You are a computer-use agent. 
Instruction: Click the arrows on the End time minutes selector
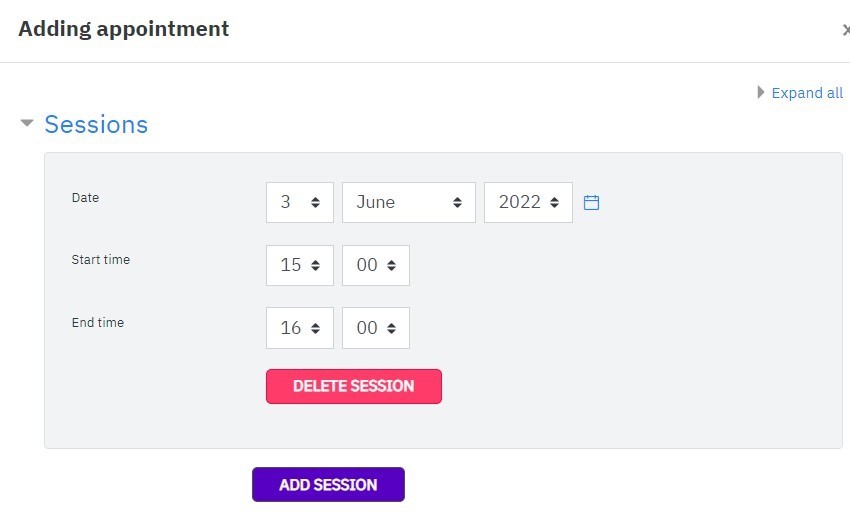391,328
